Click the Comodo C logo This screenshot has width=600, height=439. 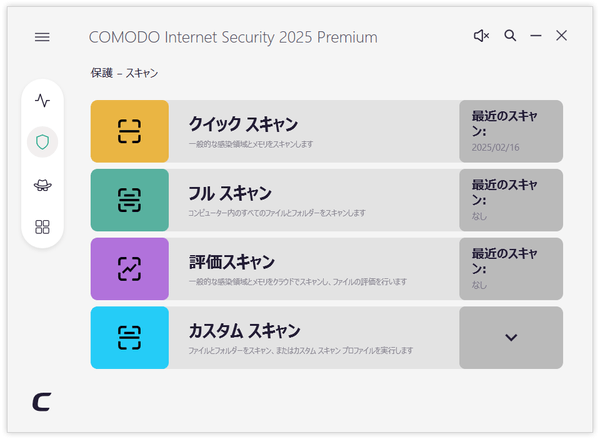pyautogui.click(x=42, y=402)
